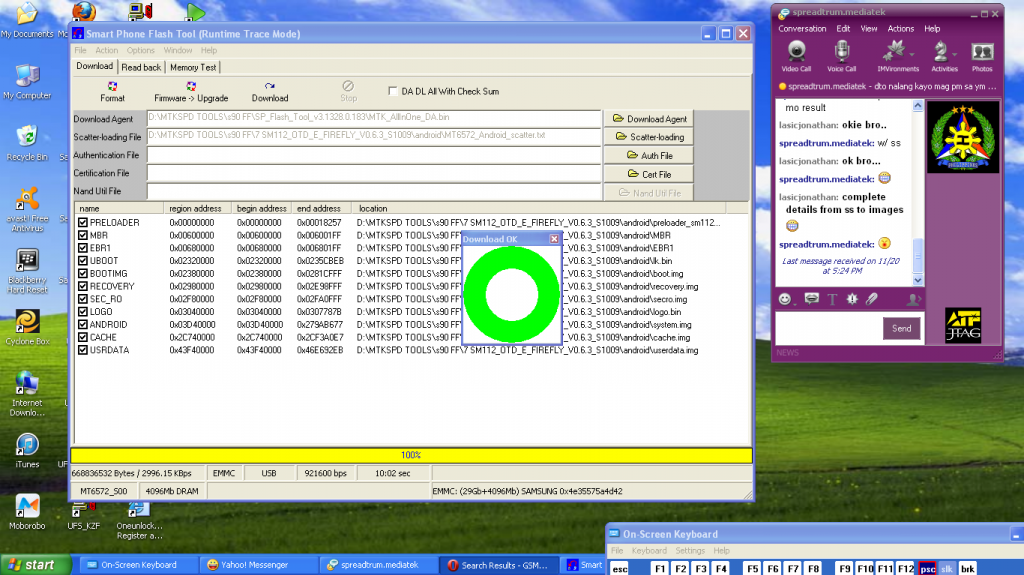Start a Voice Call in messenger
This screenshot has height=575, width=1024.
843,54
